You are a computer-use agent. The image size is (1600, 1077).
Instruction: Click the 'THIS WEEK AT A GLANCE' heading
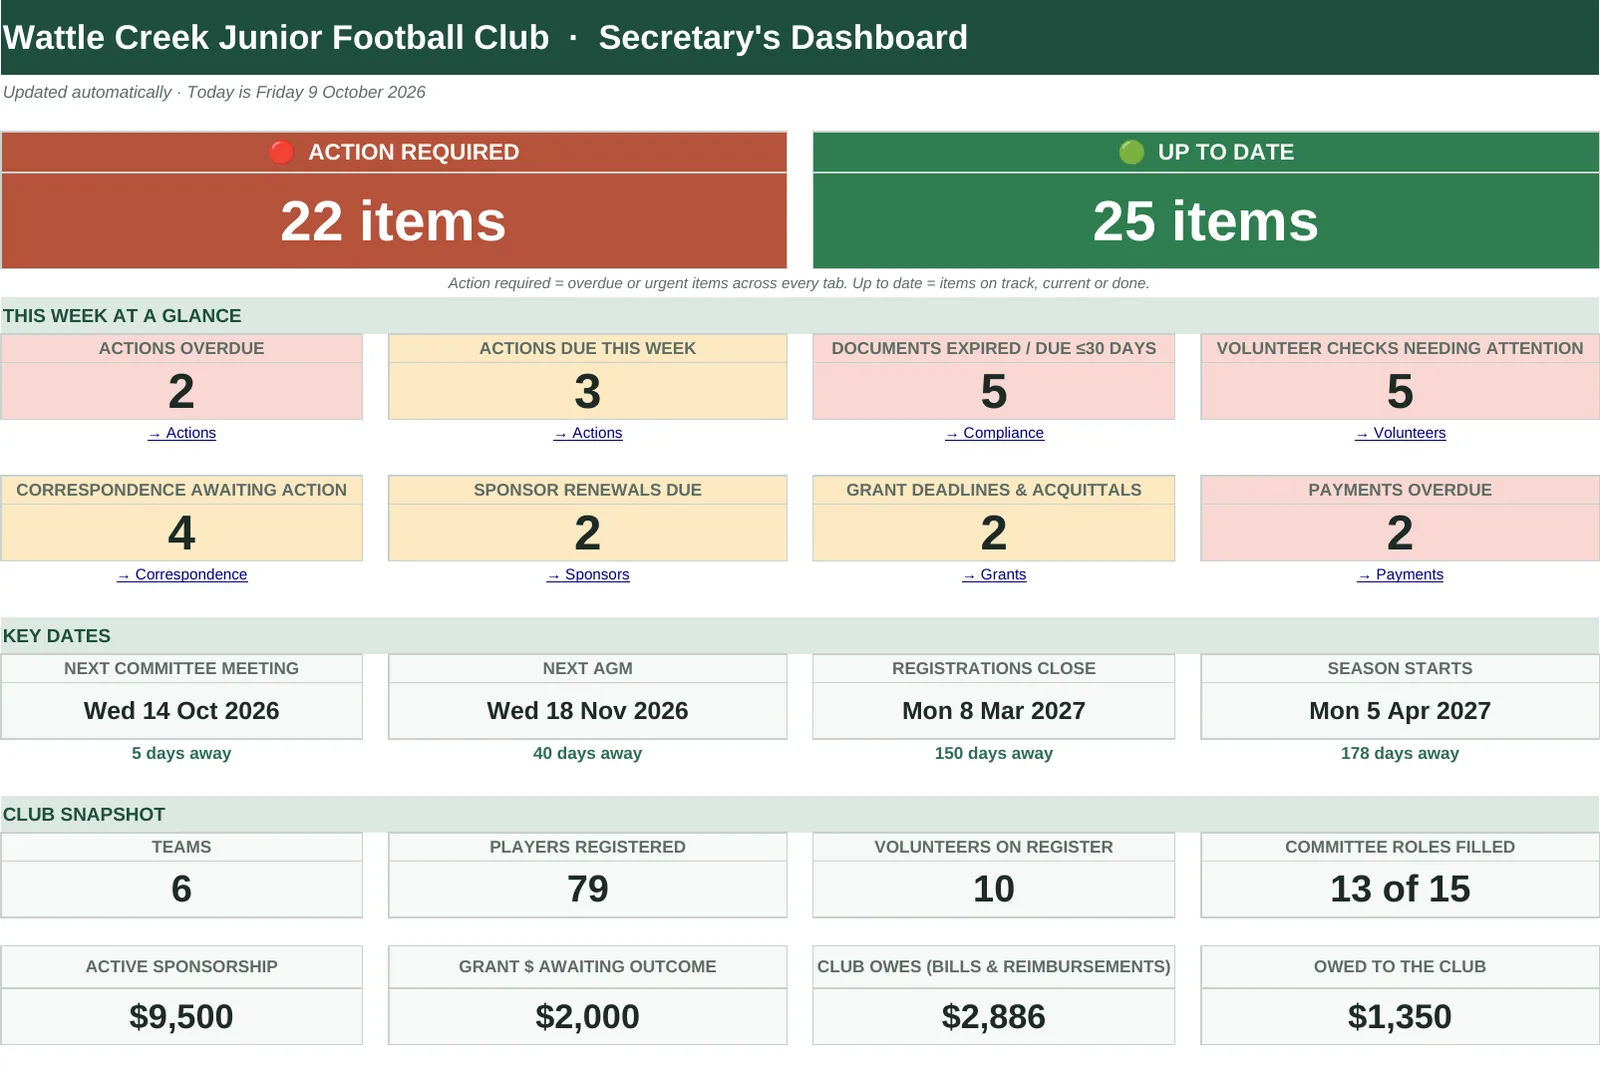pos(122,316)
